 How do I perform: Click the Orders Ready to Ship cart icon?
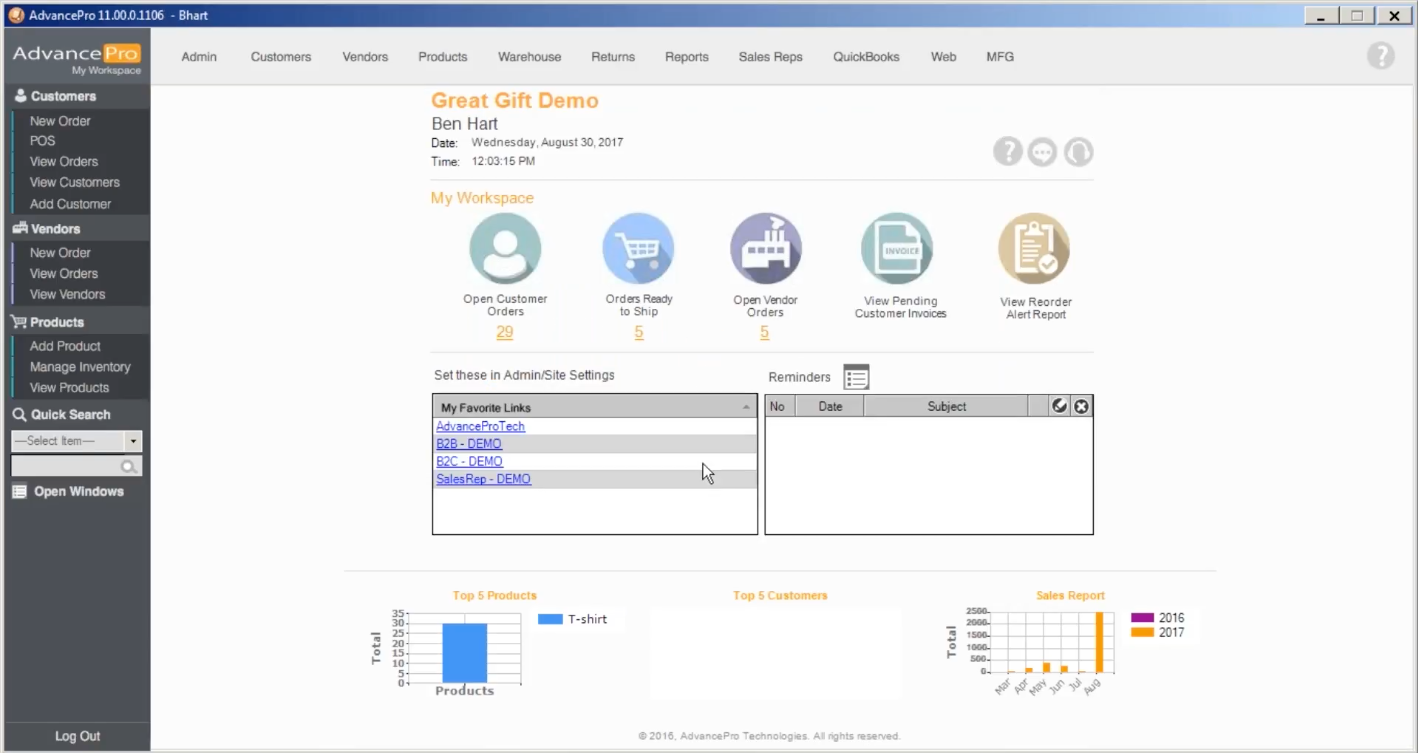[x=638, y=249]
